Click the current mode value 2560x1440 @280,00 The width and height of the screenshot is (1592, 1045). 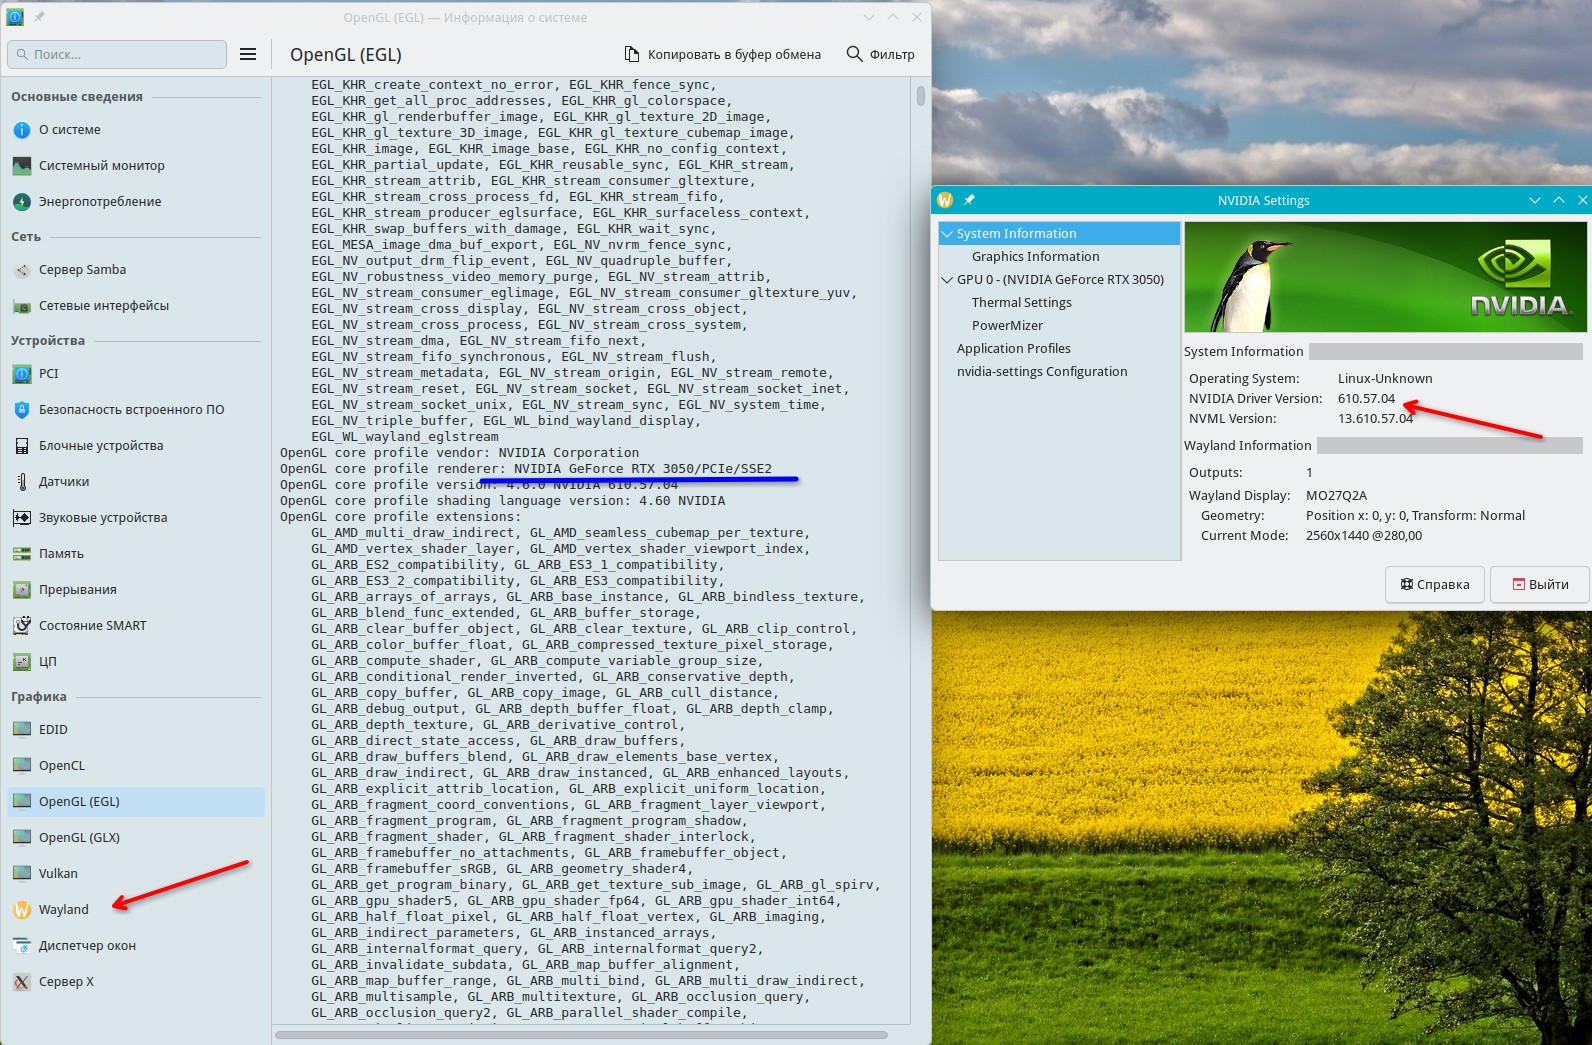(x=1364, y=536)
